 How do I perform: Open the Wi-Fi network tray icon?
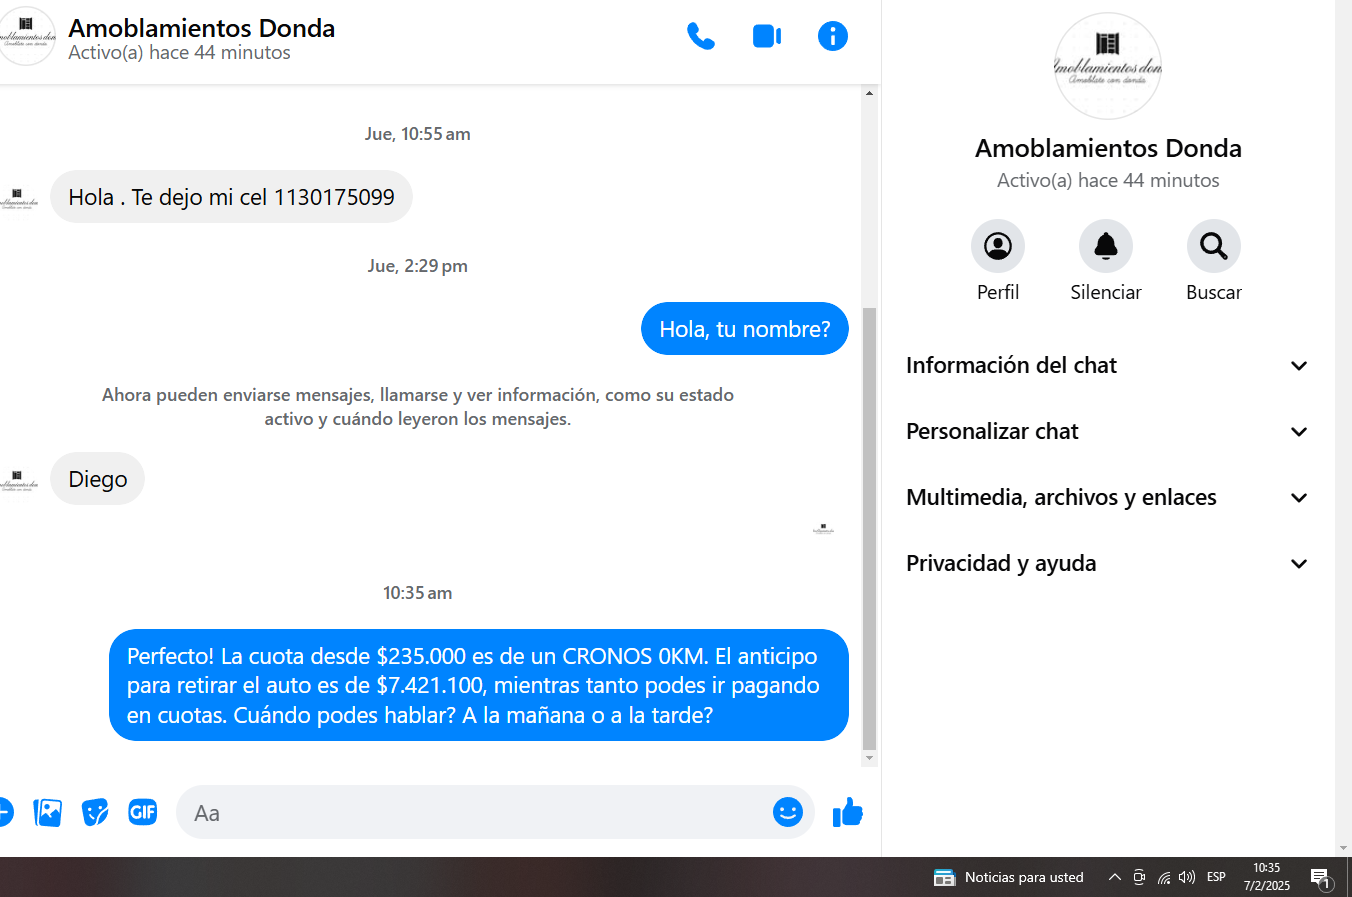1164,877
